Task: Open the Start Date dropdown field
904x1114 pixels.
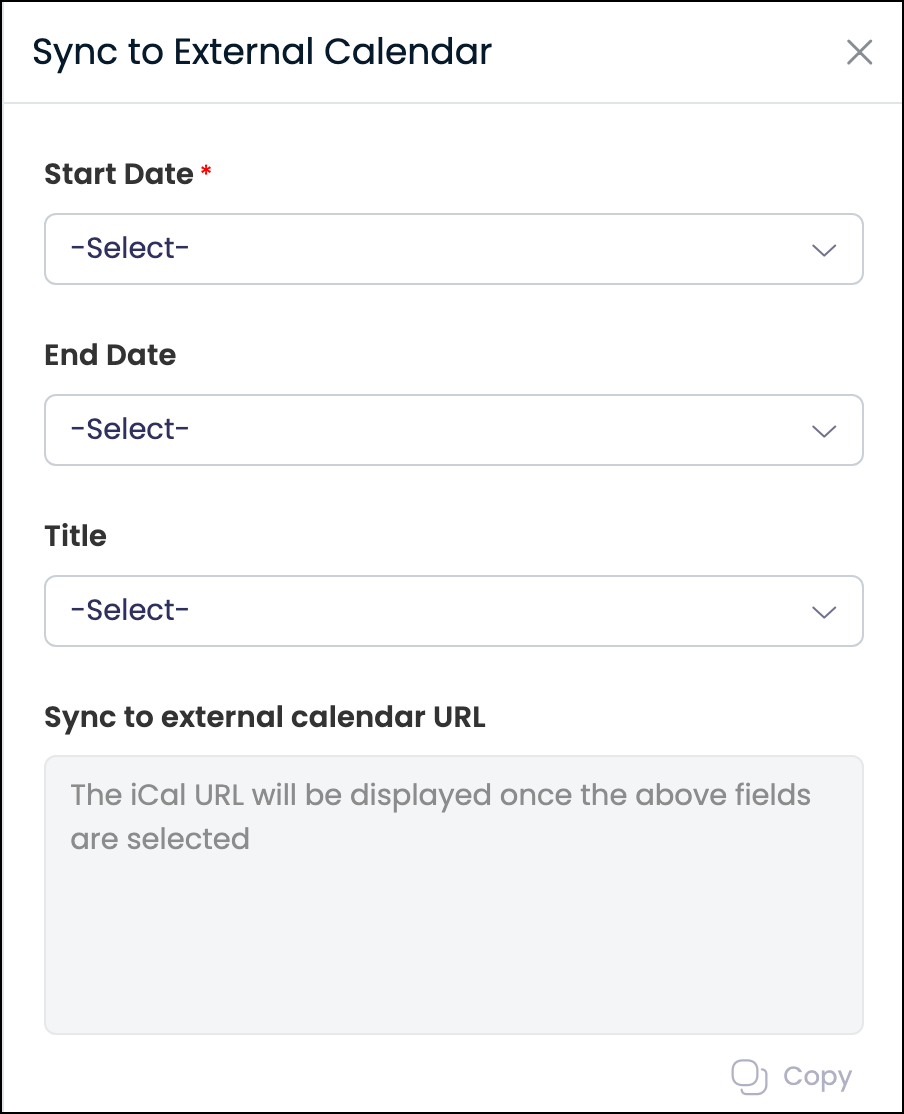Action: coord(453,249)
